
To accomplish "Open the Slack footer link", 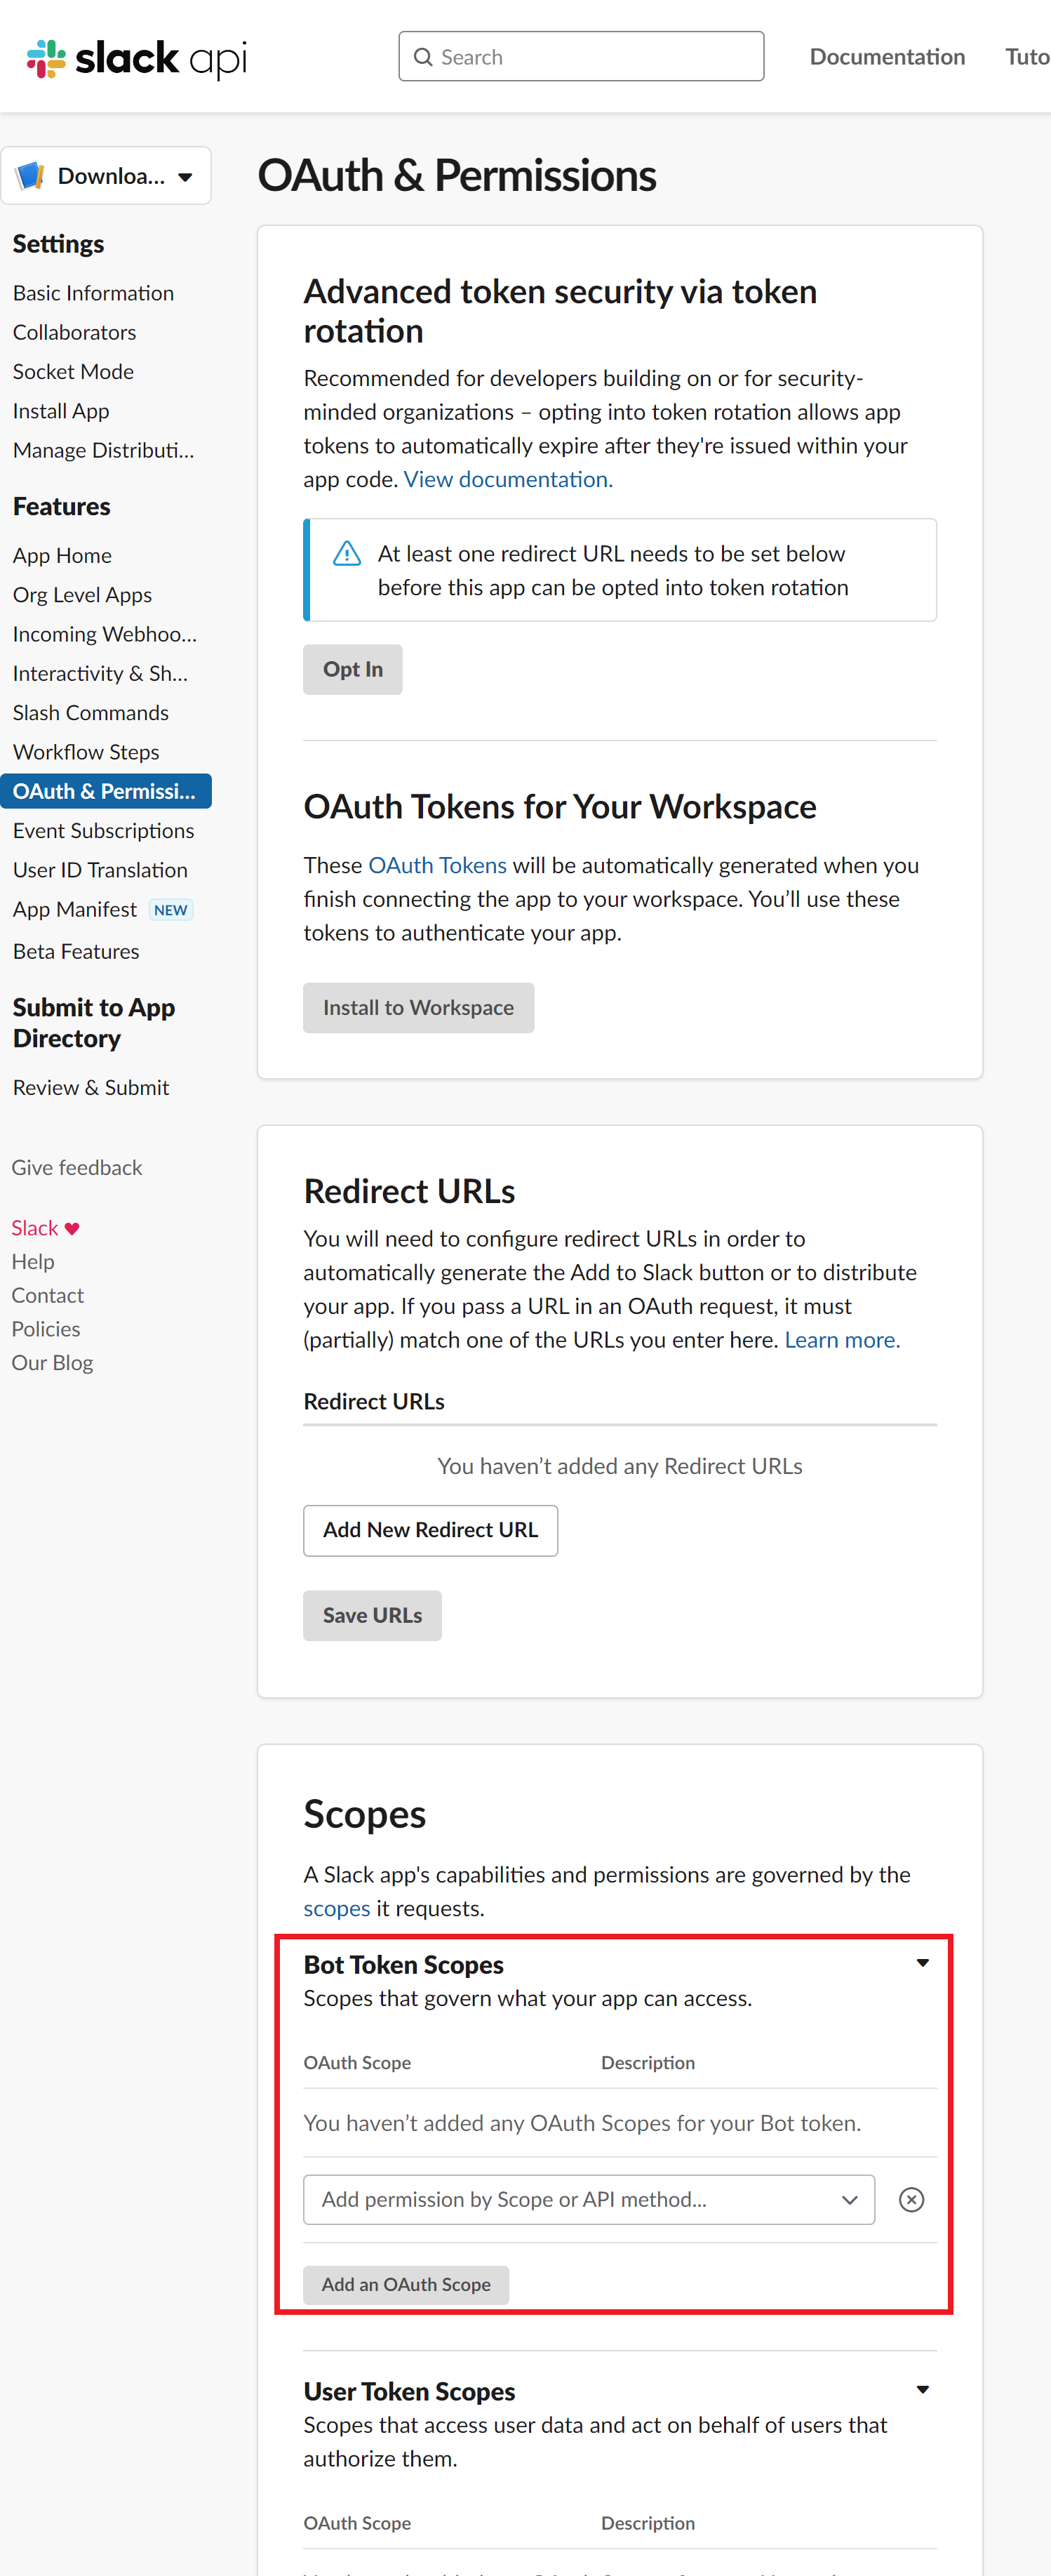I will pos(35,1228).
